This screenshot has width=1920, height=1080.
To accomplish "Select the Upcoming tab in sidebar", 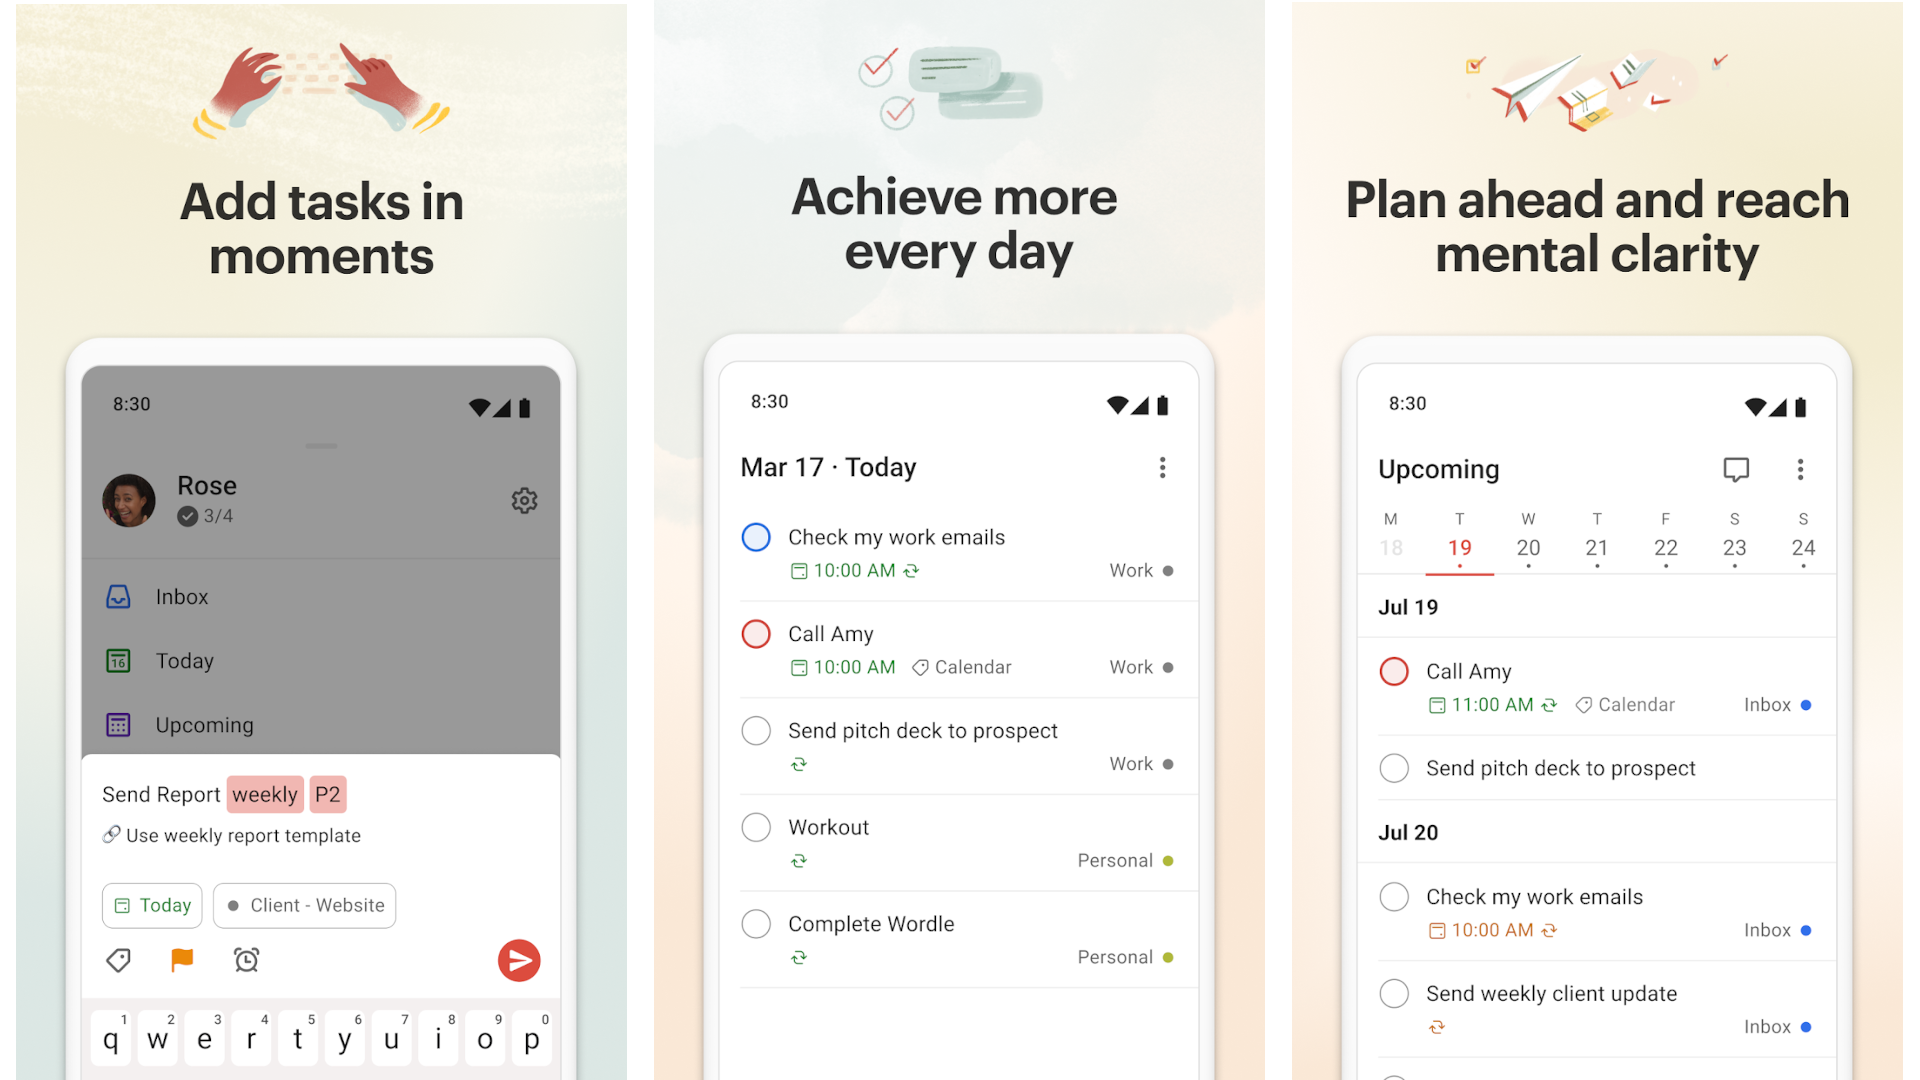I will click(x=204, y=721).
